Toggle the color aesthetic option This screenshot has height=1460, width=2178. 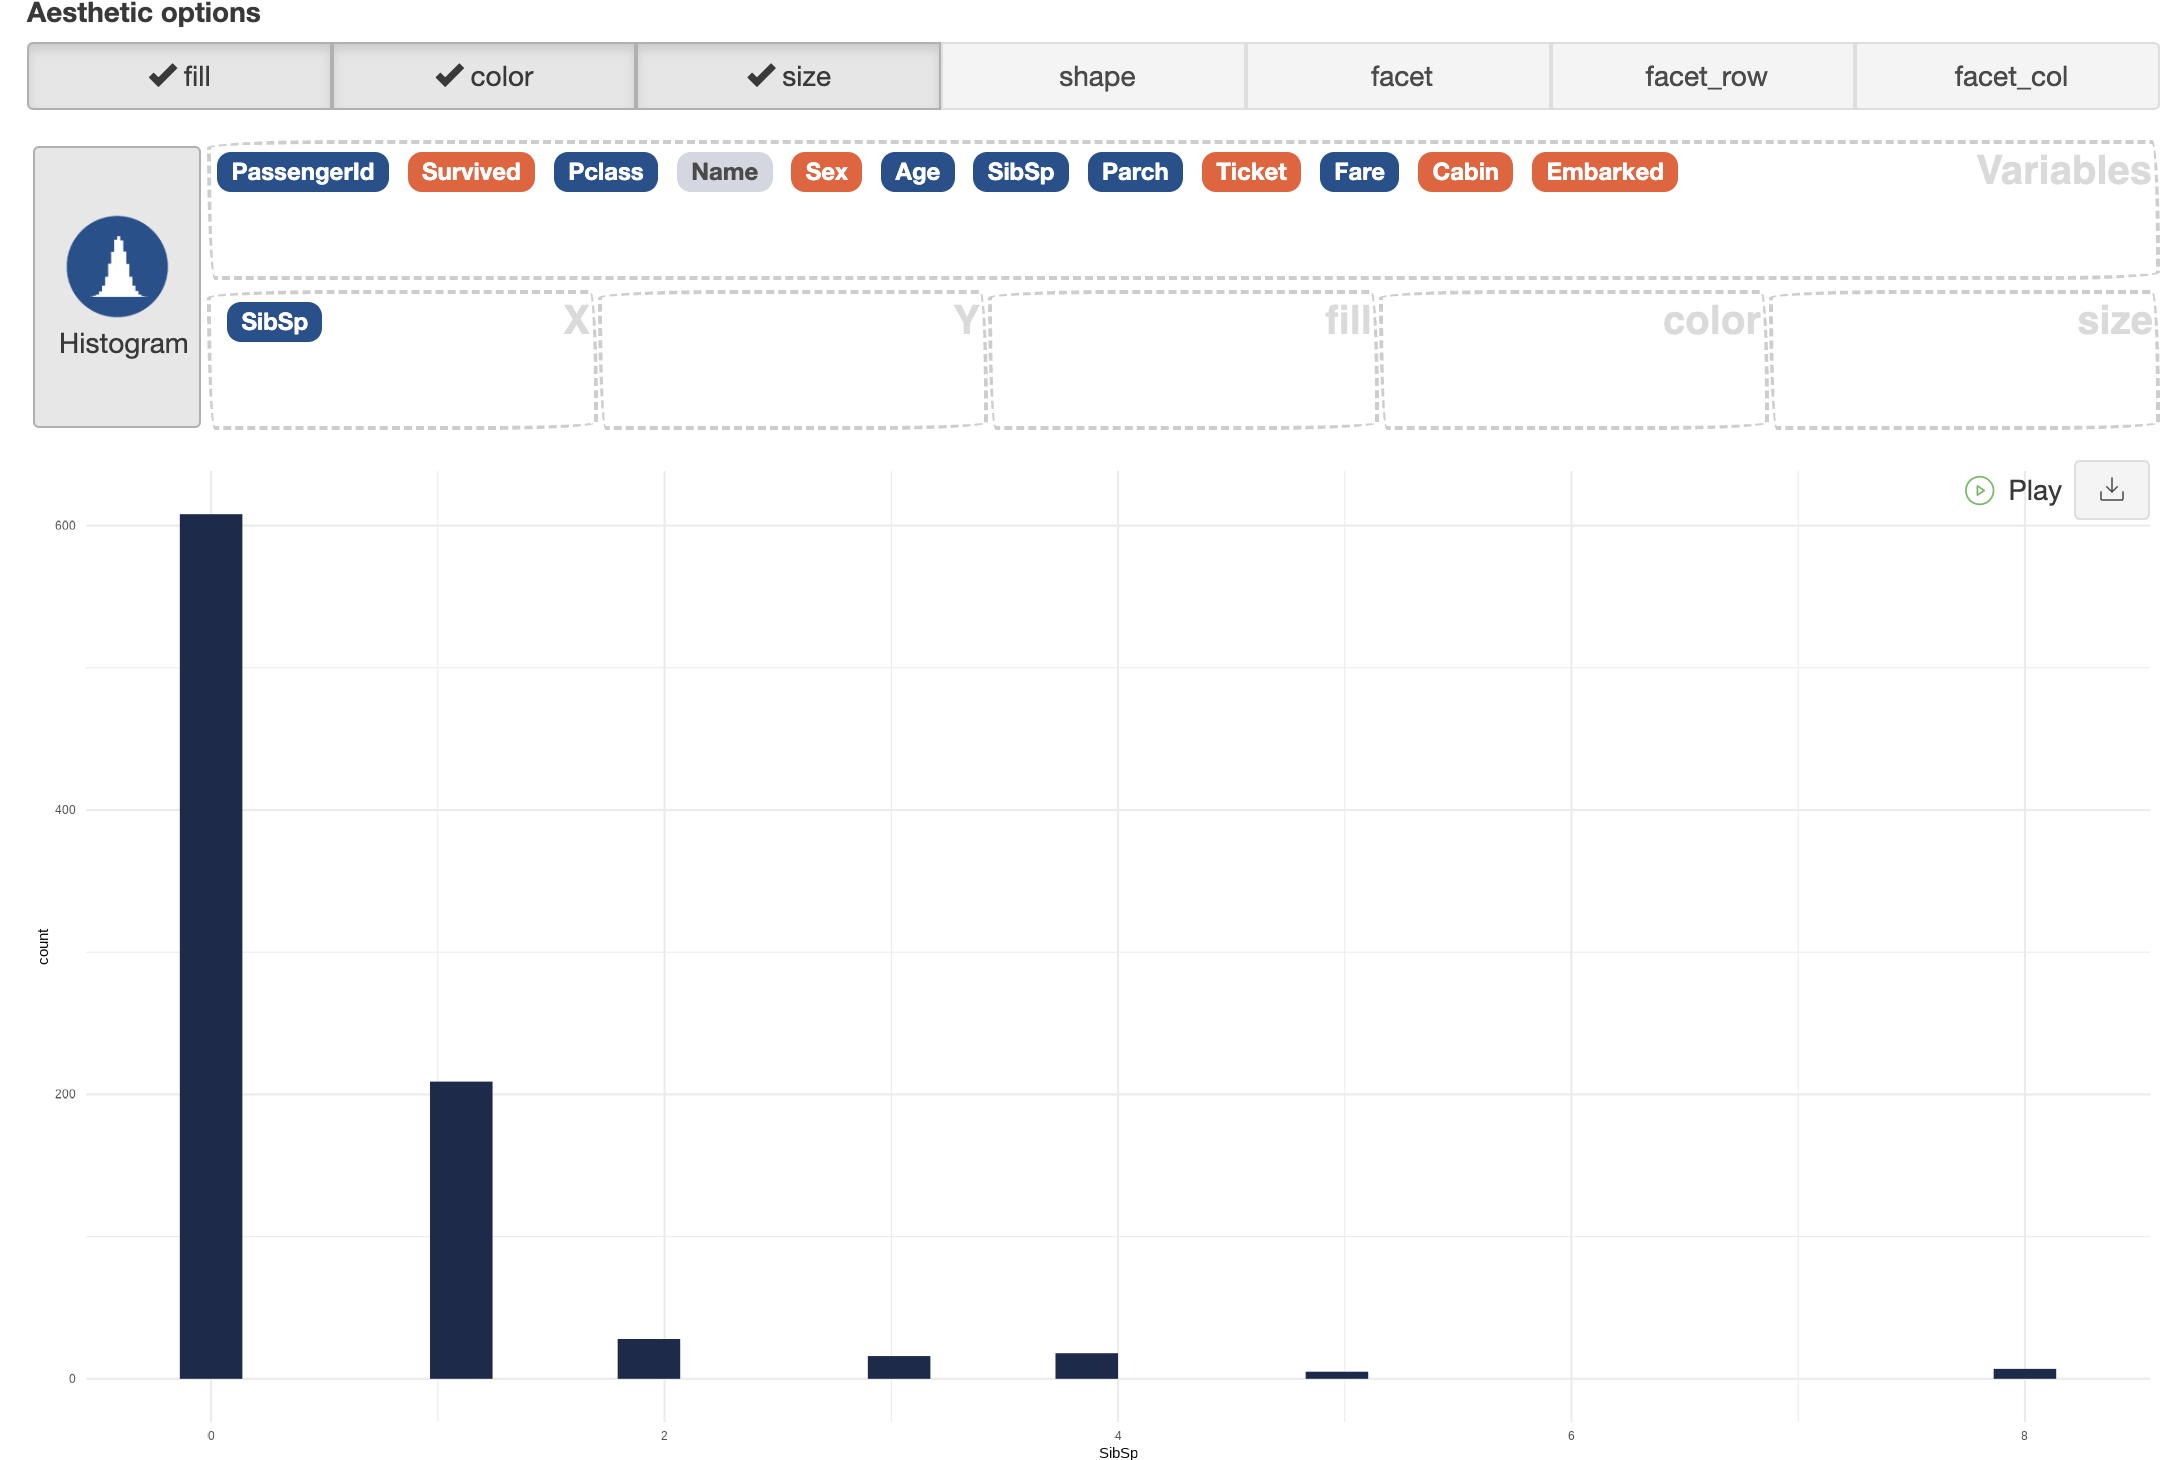point(484,77)
